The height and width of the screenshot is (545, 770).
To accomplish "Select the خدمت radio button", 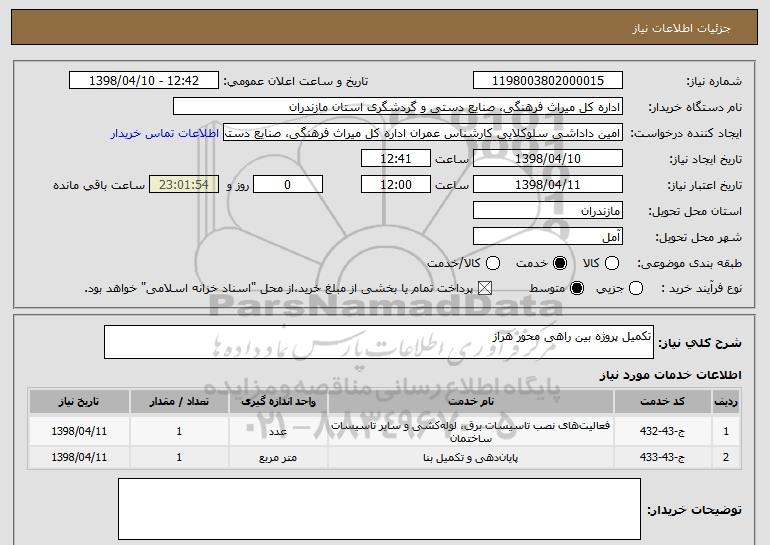I will click(559, 263).
